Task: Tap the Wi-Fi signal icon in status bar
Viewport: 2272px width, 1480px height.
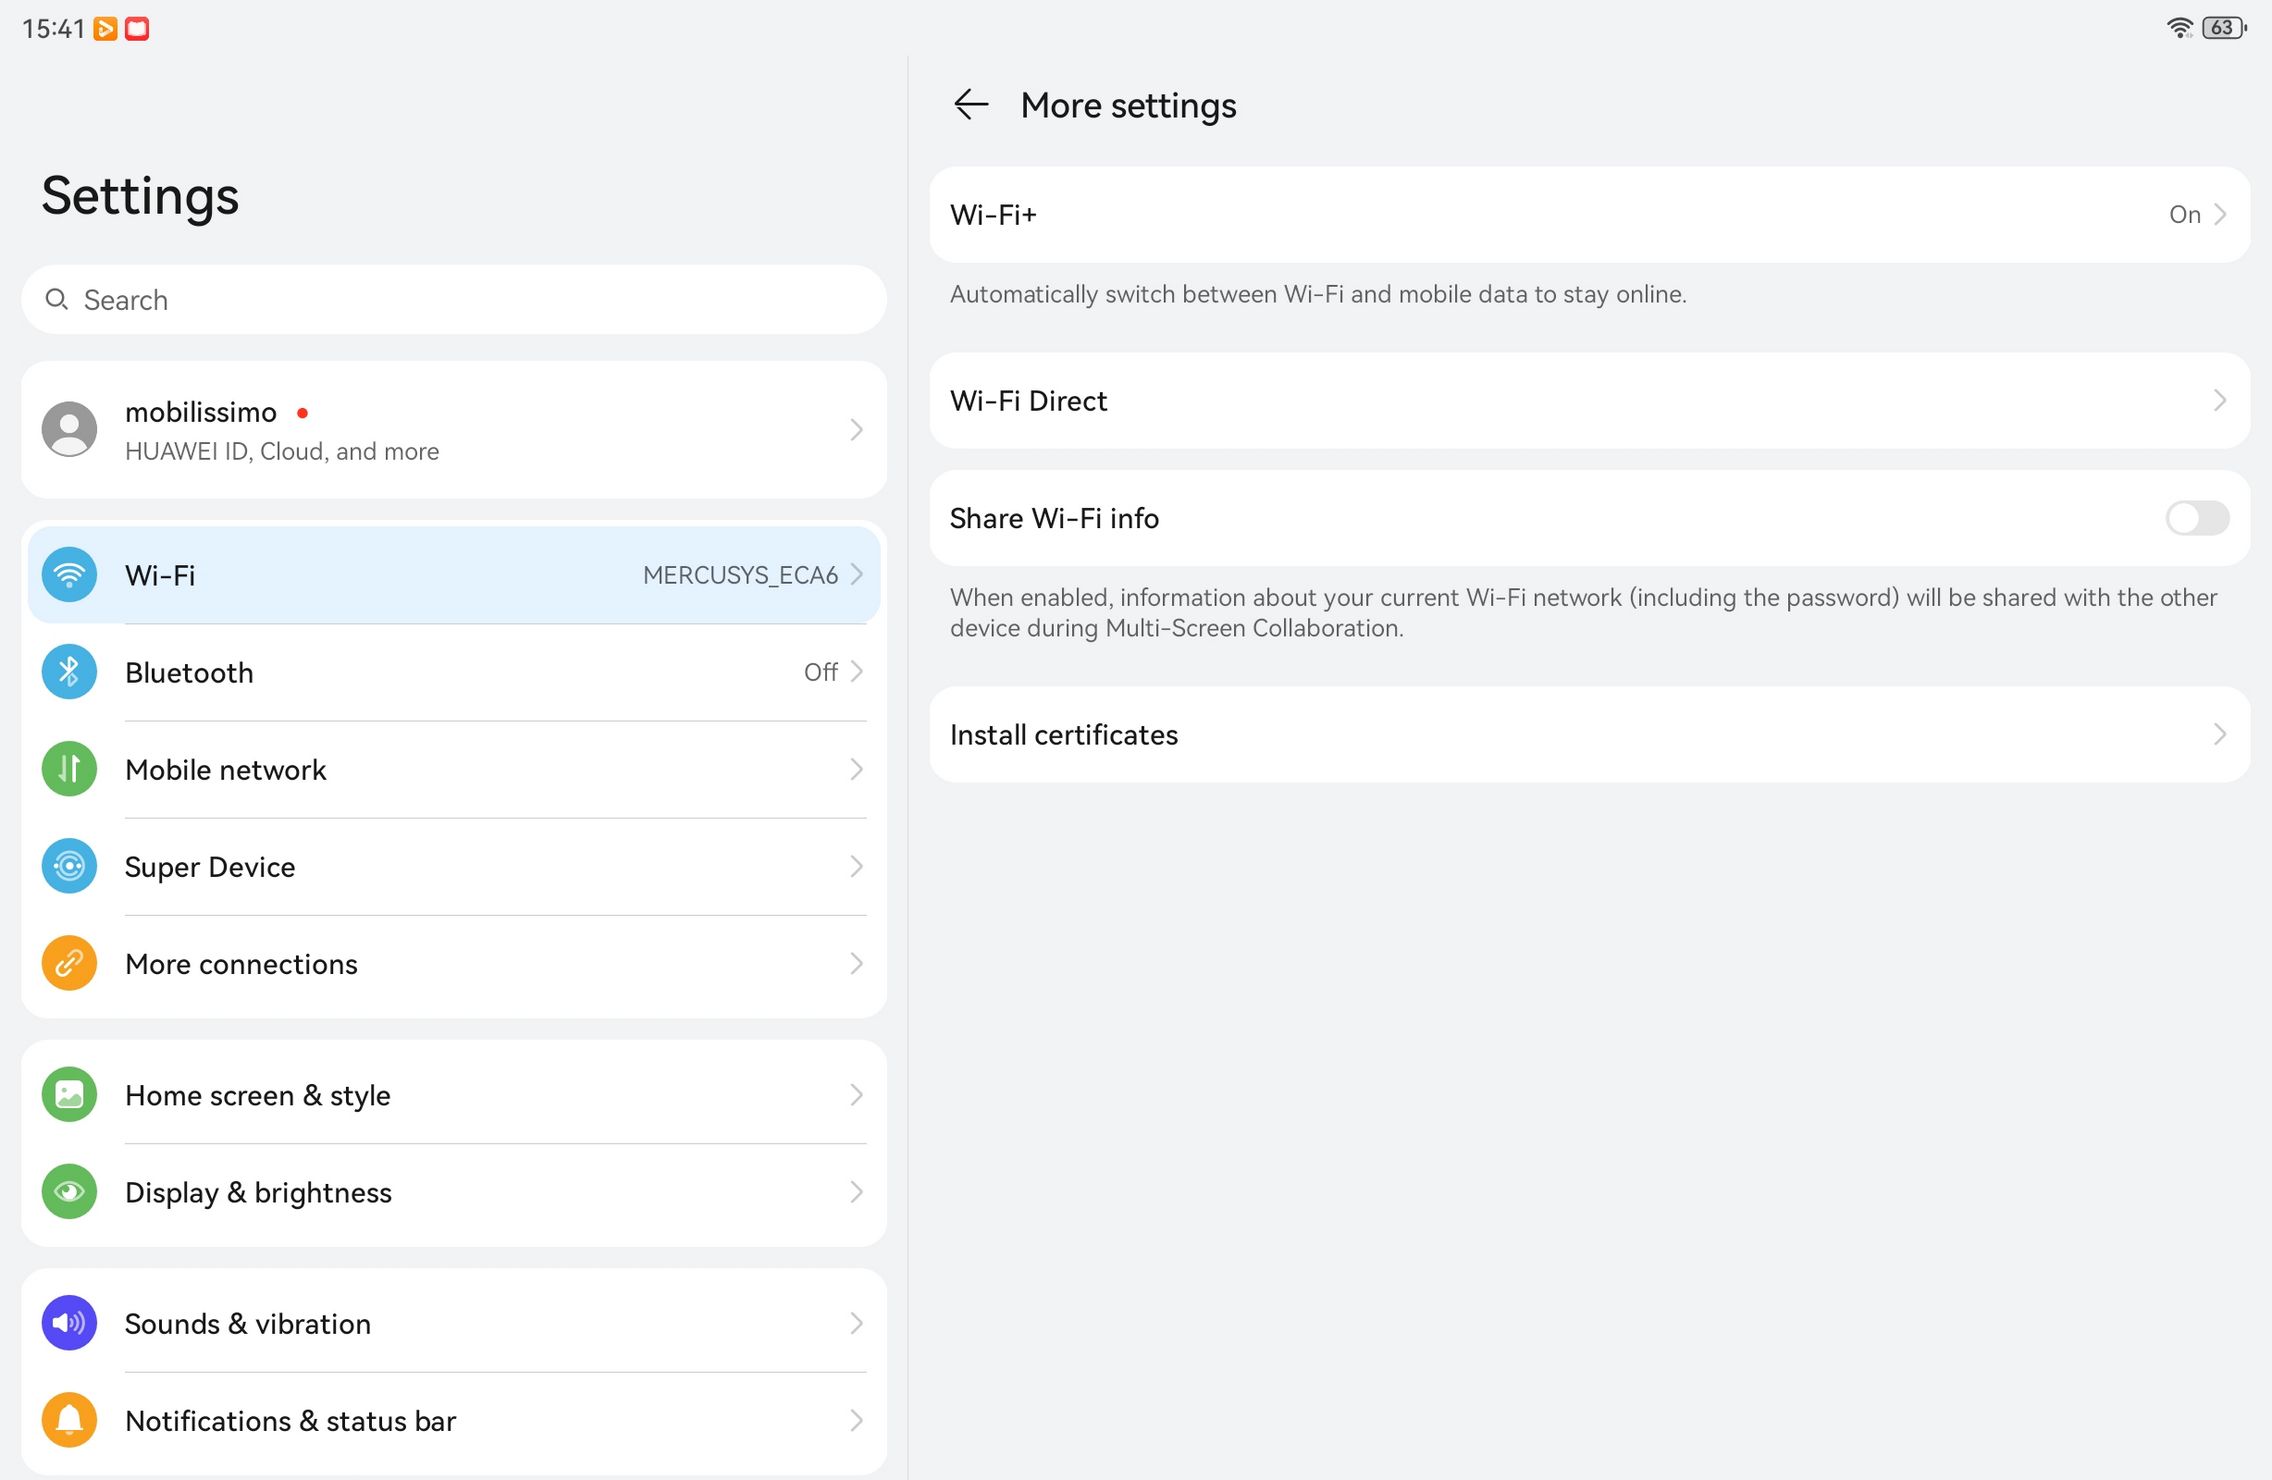Action: click(x=2179, y=28)
